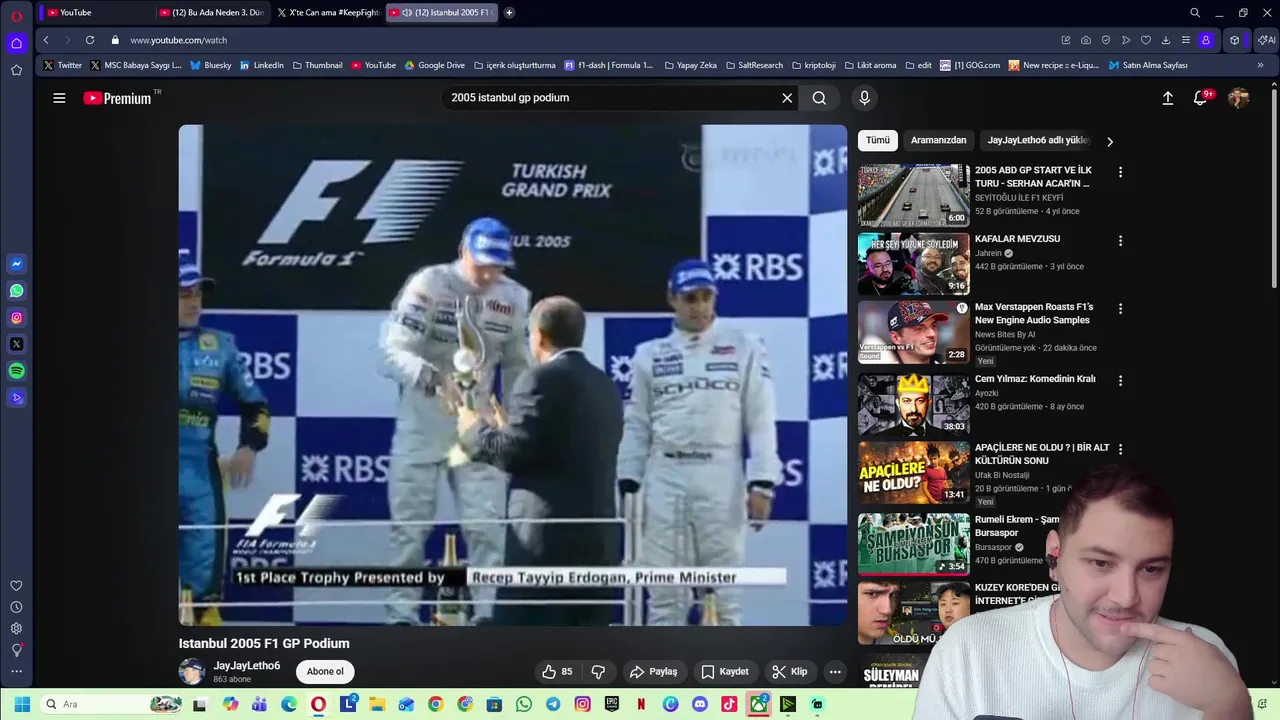Show more filter chips with the arrow
The width and height of the screenshot is (1280, 720).
point(1109,142)
